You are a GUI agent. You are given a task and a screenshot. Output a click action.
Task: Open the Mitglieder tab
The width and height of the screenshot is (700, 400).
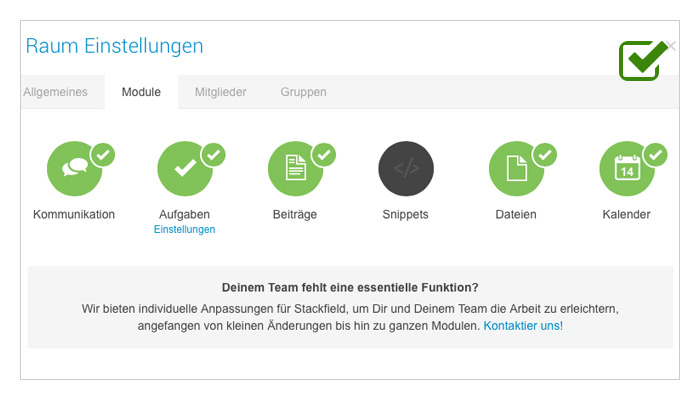point(221,92)
